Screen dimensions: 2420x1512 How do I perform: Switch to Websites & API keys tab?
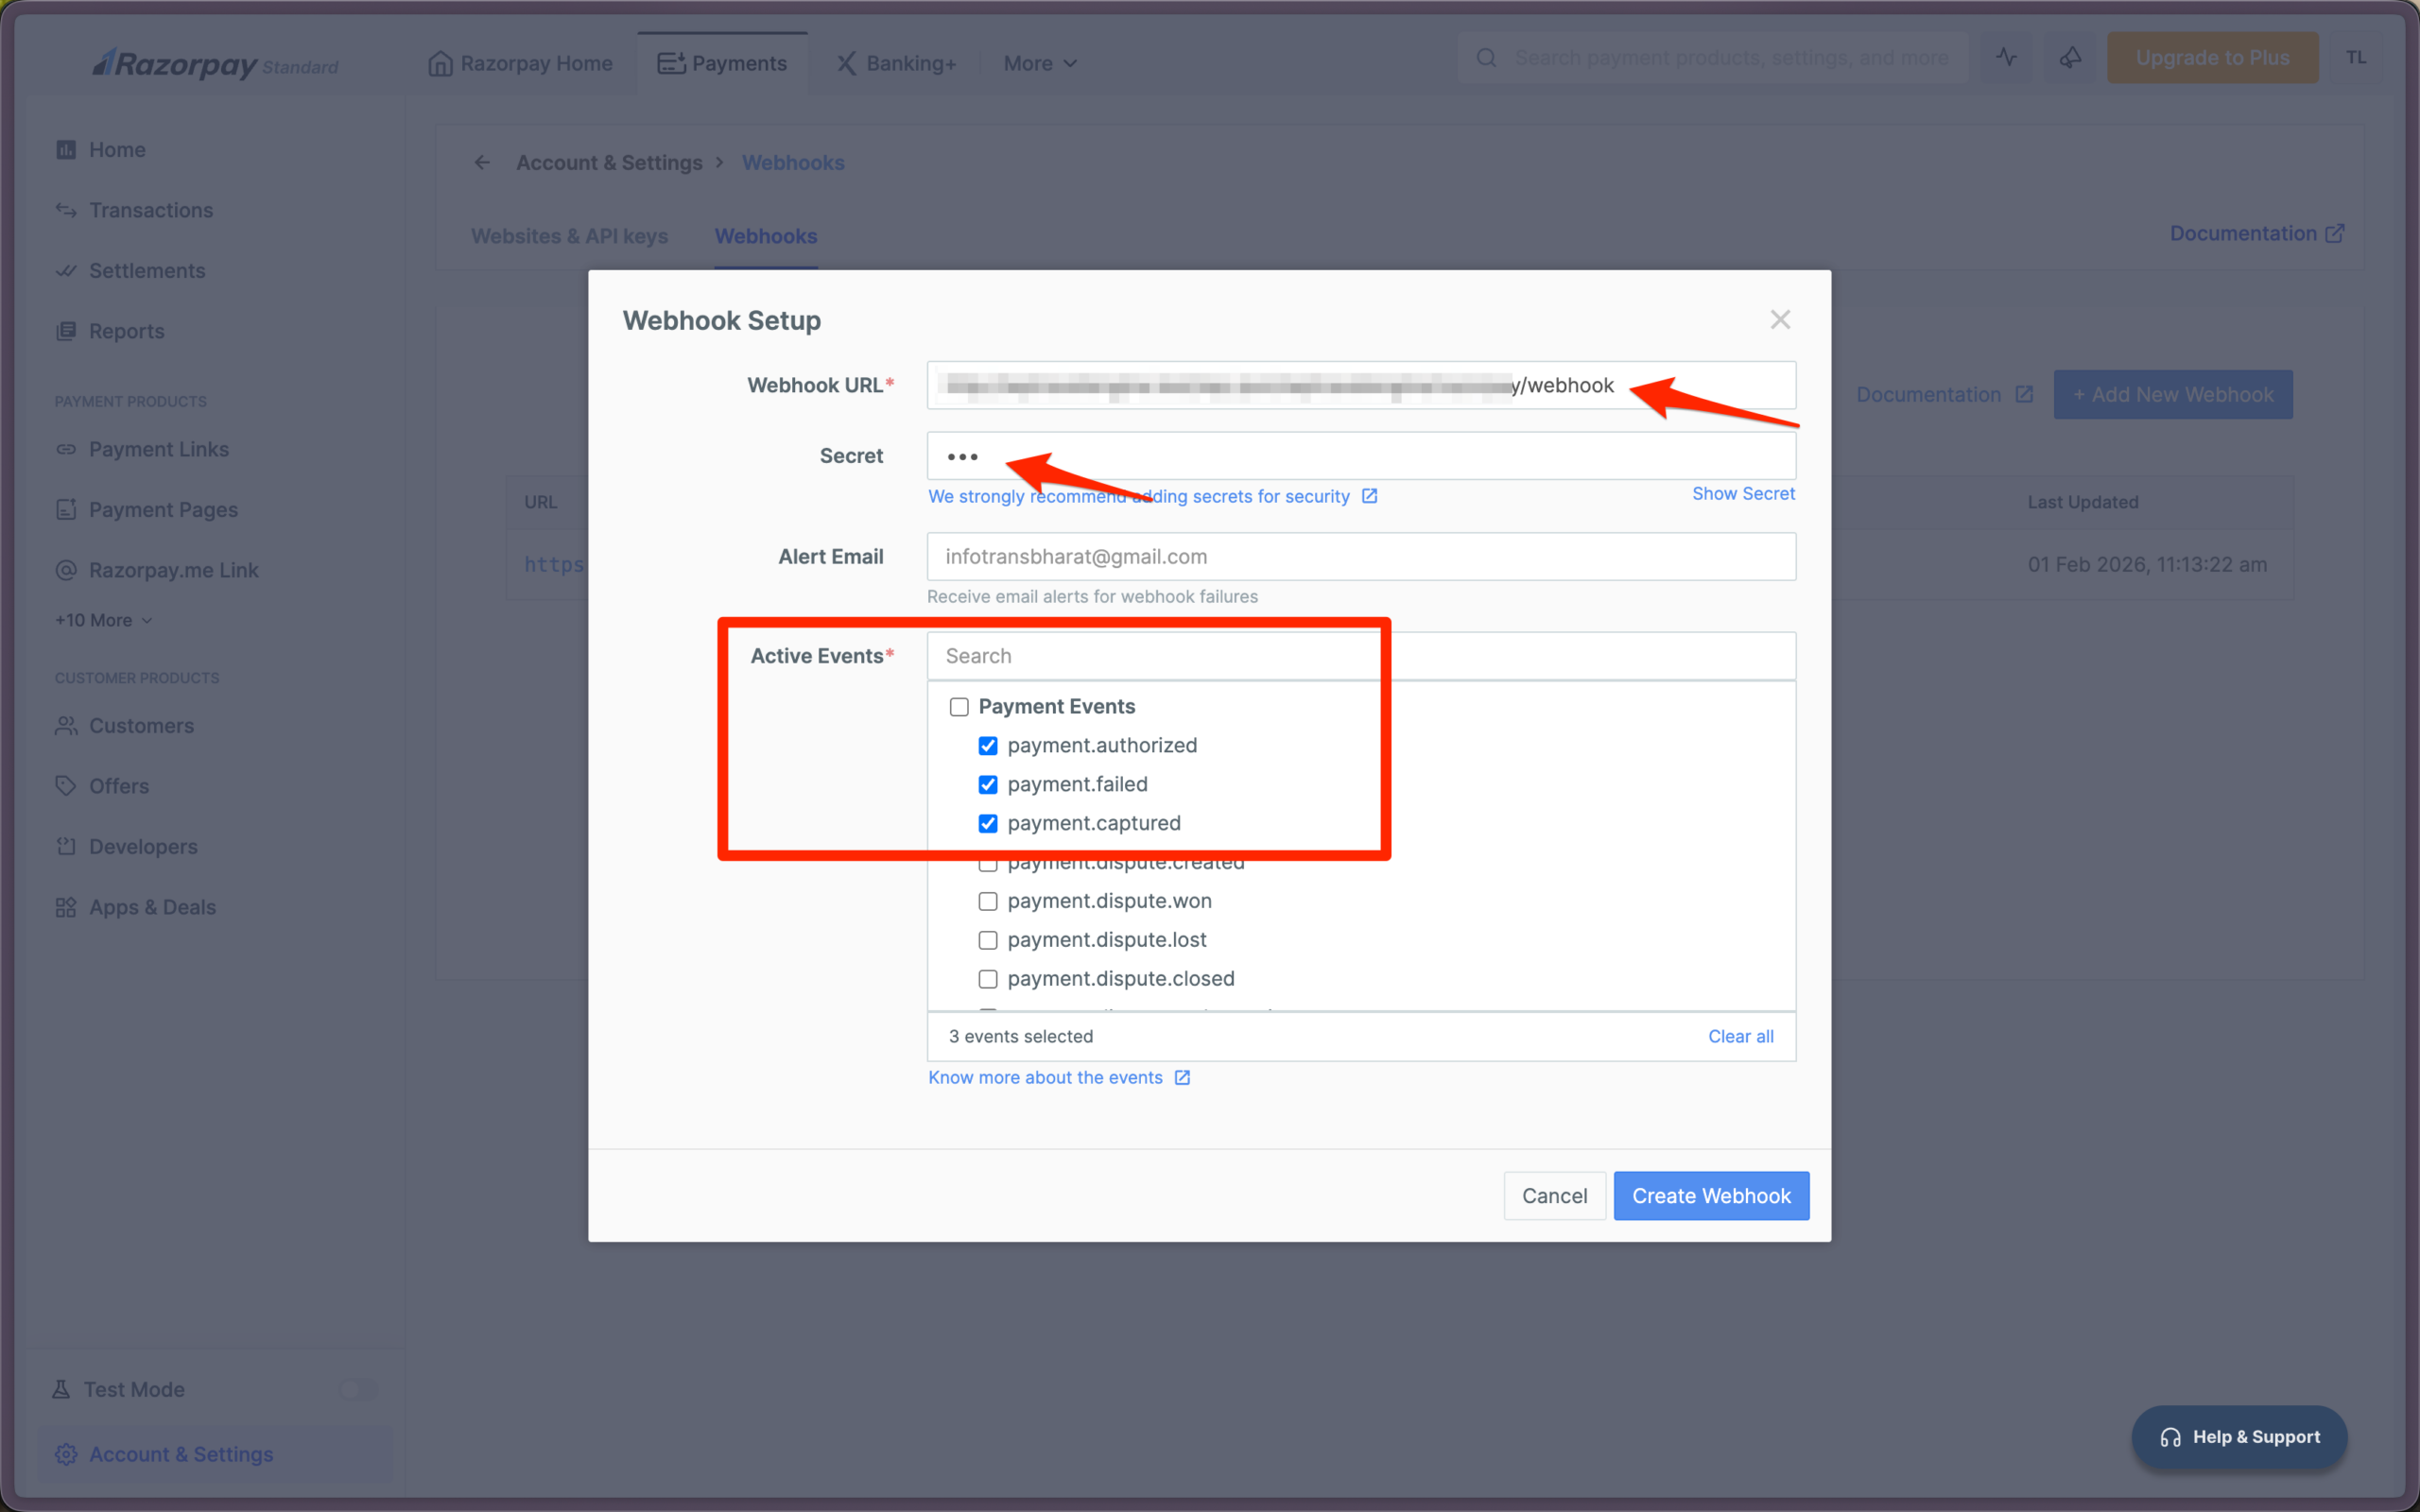569,236
